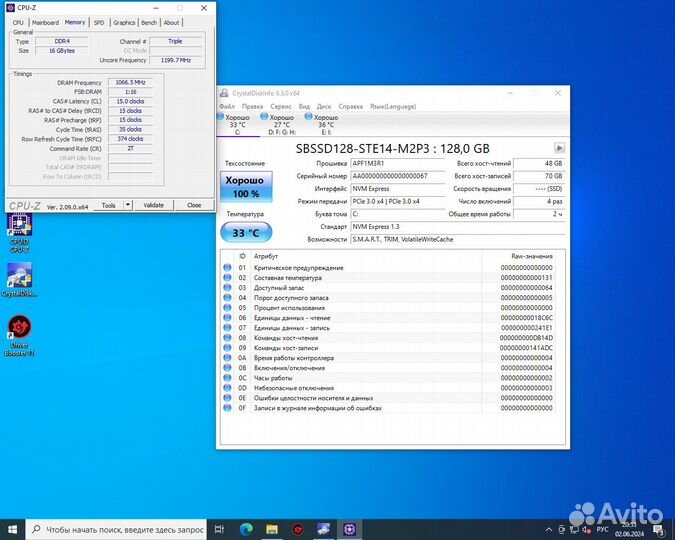Open the Справка menu in CrystalDiskInfo
The image size is (675, 540).
(350, 106)
